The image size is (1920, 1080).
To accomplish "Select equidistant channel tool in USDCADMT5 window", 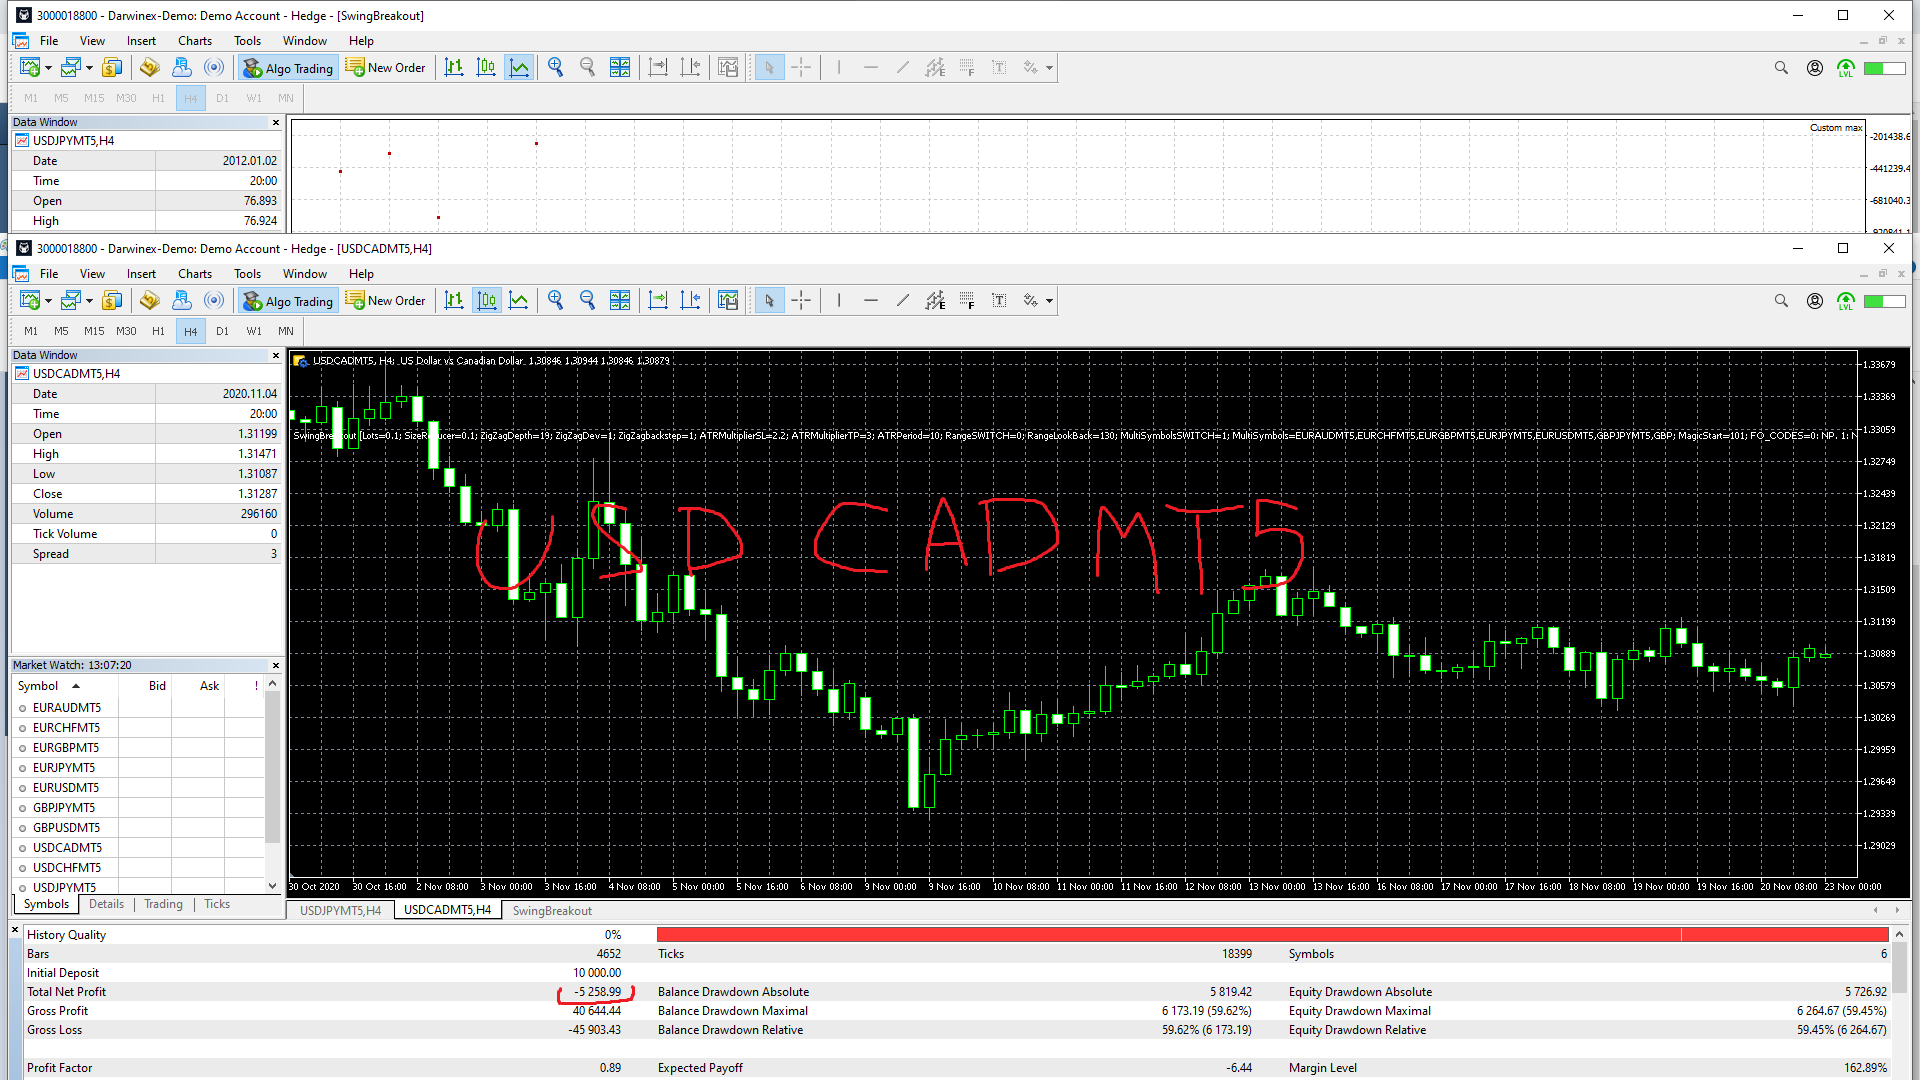I will [x=935, y=301].
